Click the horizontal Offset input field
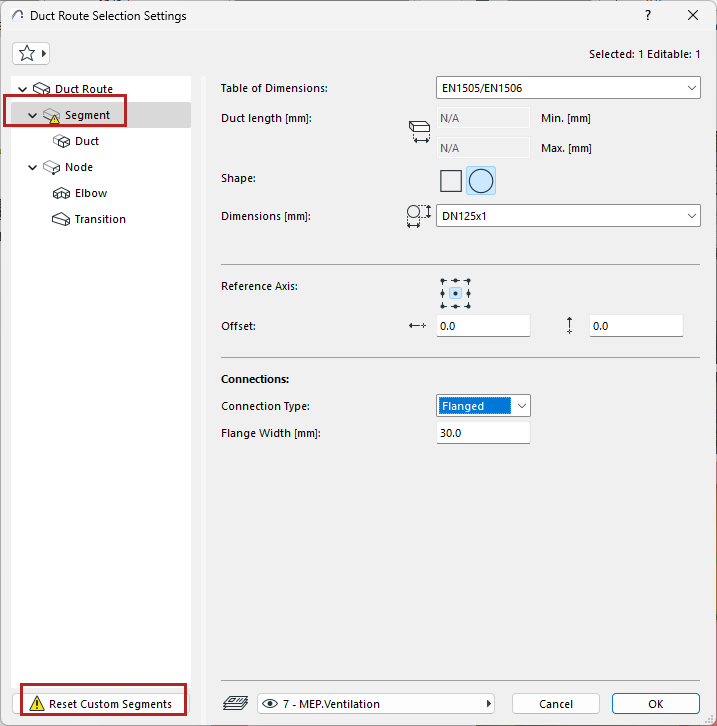This screenshot has width=717, height=726. 483,326
